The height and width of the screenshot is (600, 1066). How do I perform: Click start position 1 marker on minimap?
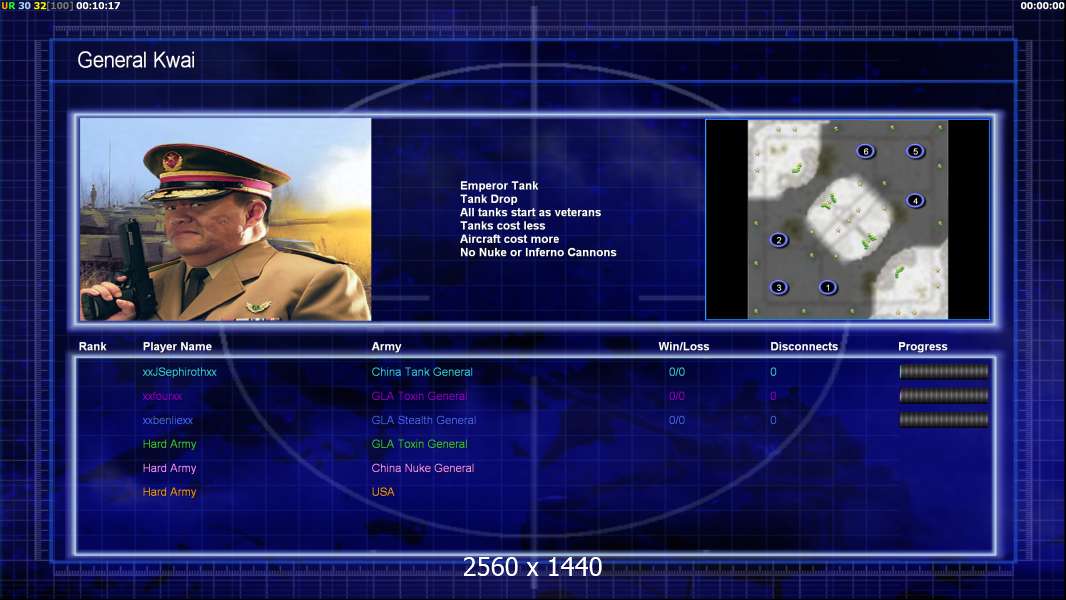[827, 288]
